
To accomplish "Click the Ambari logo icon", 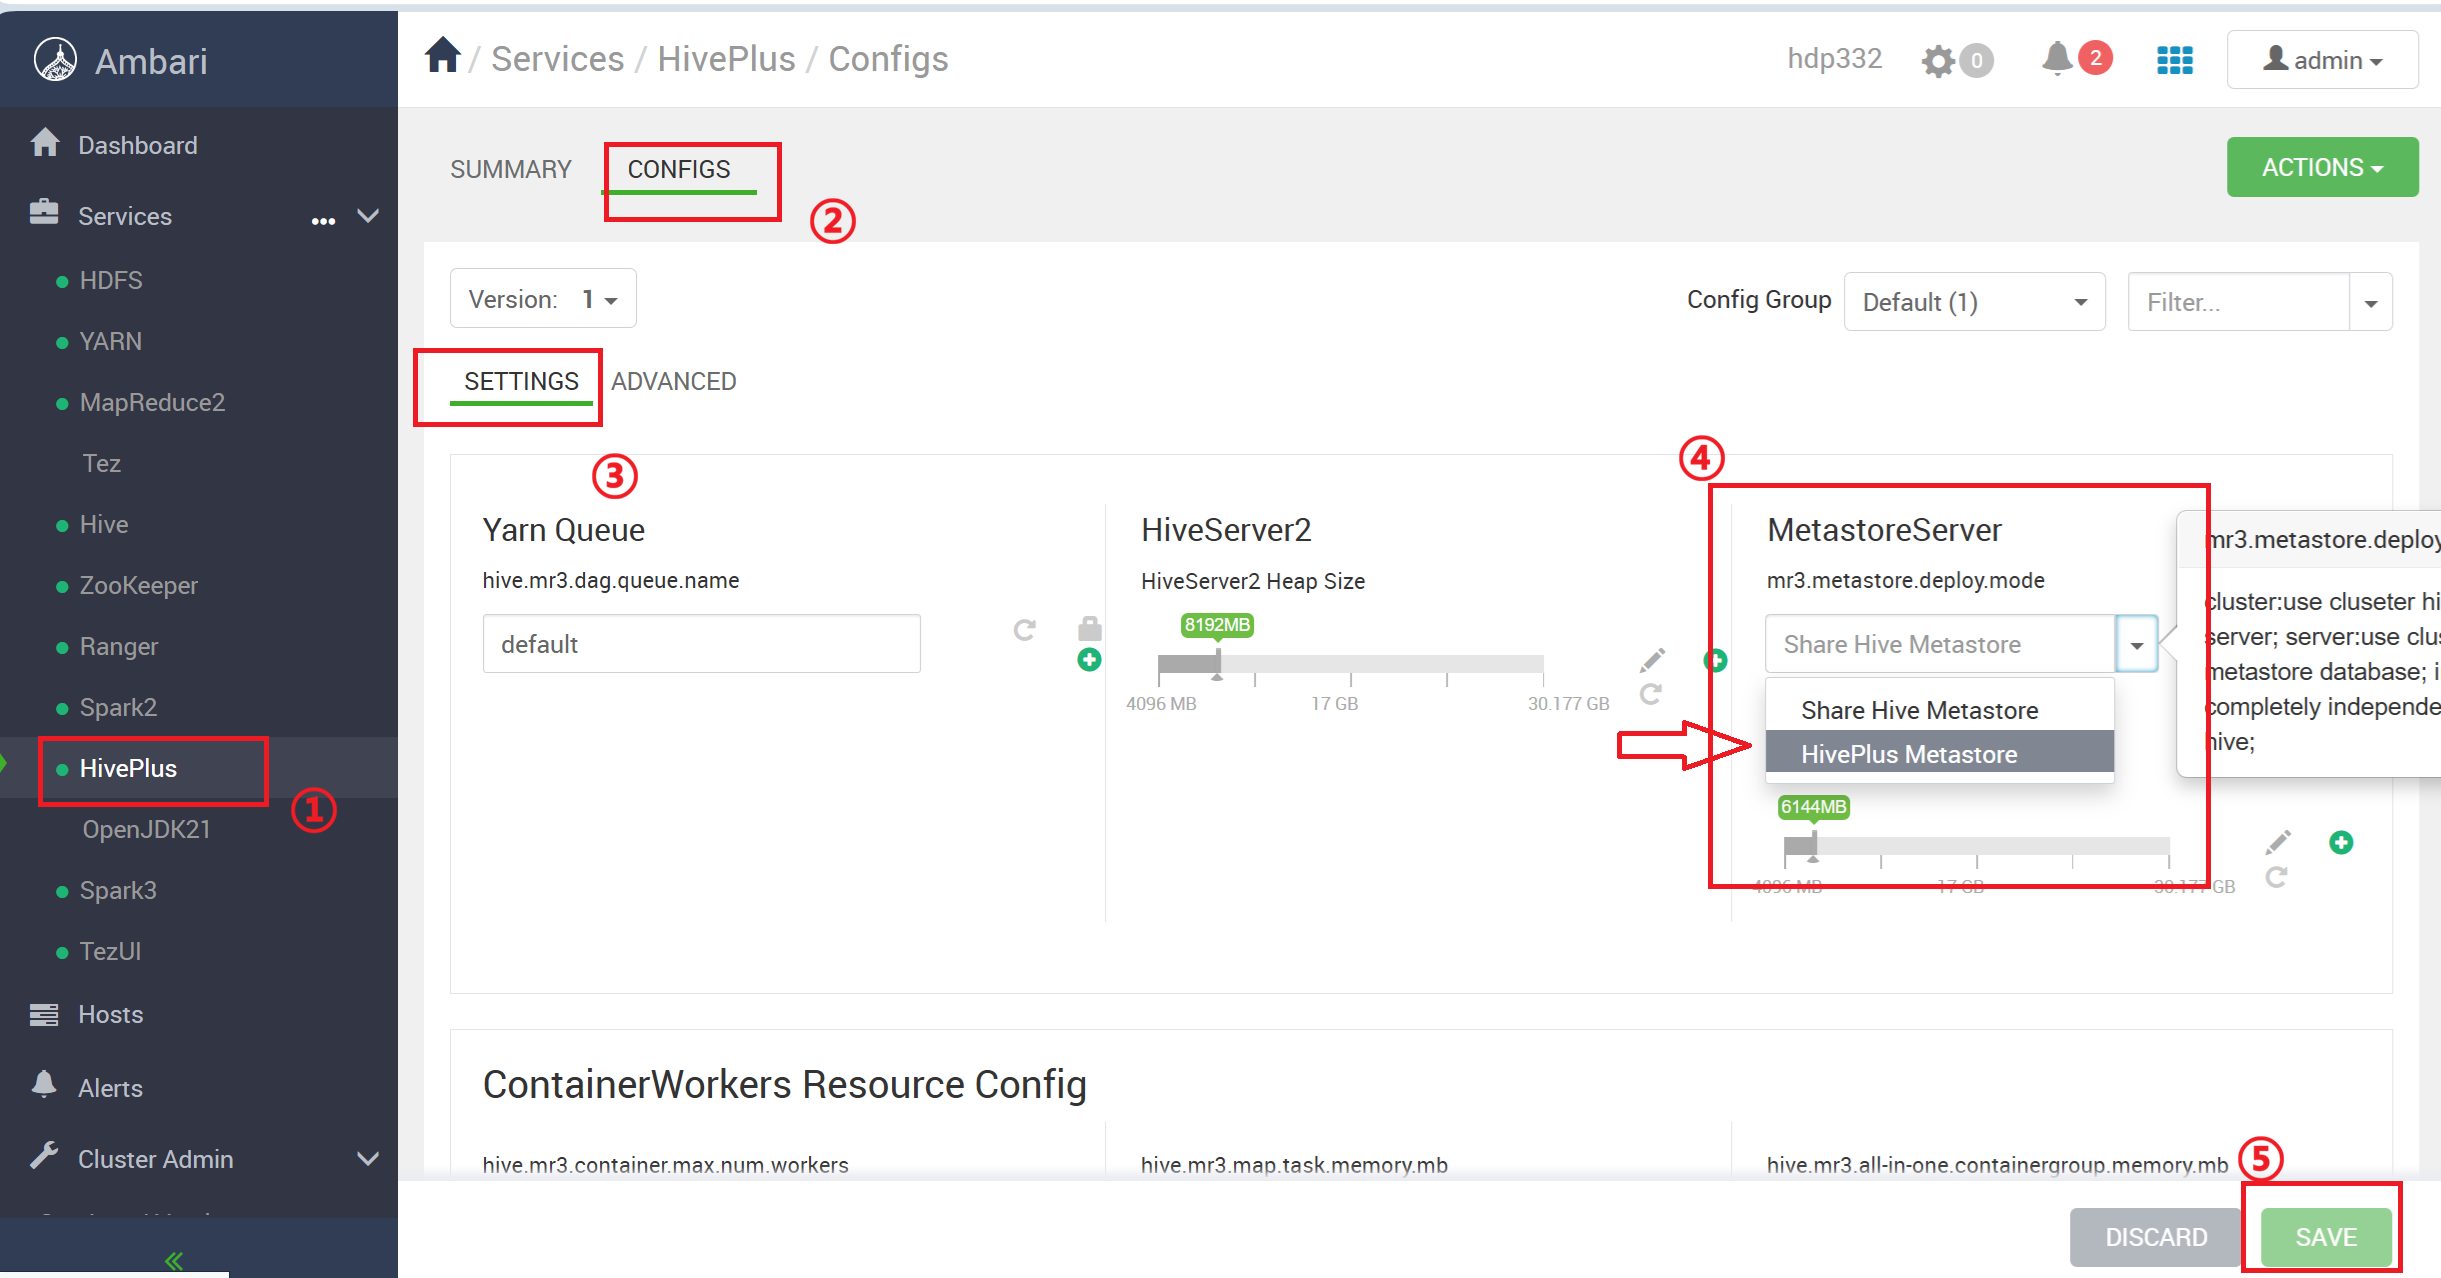I will (x=55, y=60).
